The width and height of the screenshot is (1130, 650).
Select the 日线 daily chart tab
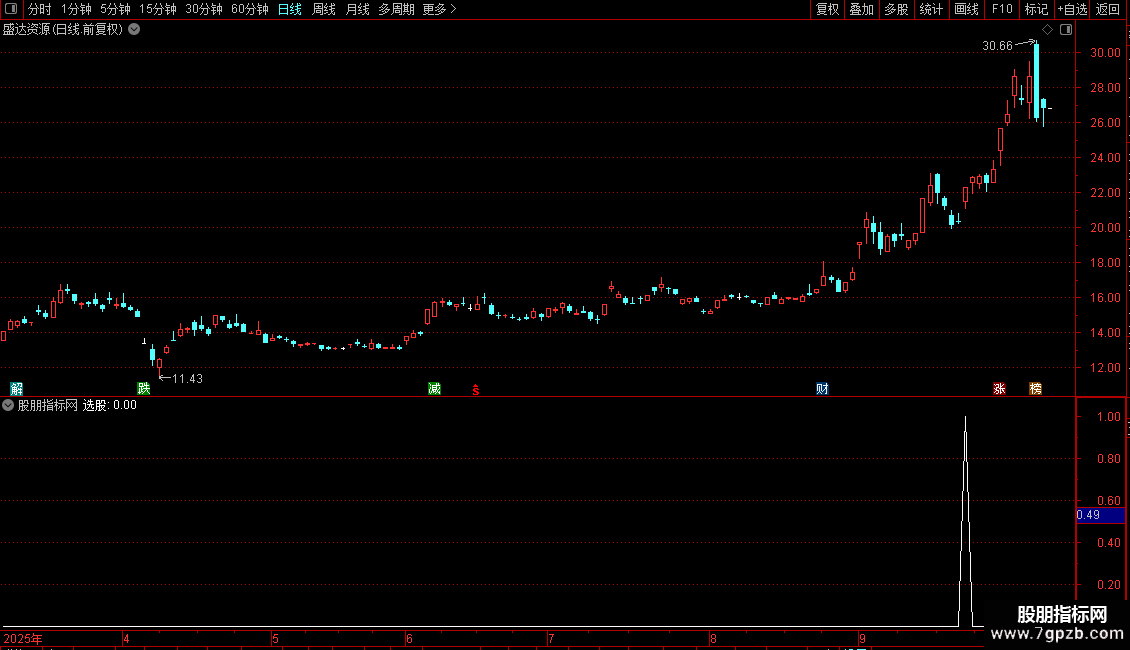(x=290, y=9)
